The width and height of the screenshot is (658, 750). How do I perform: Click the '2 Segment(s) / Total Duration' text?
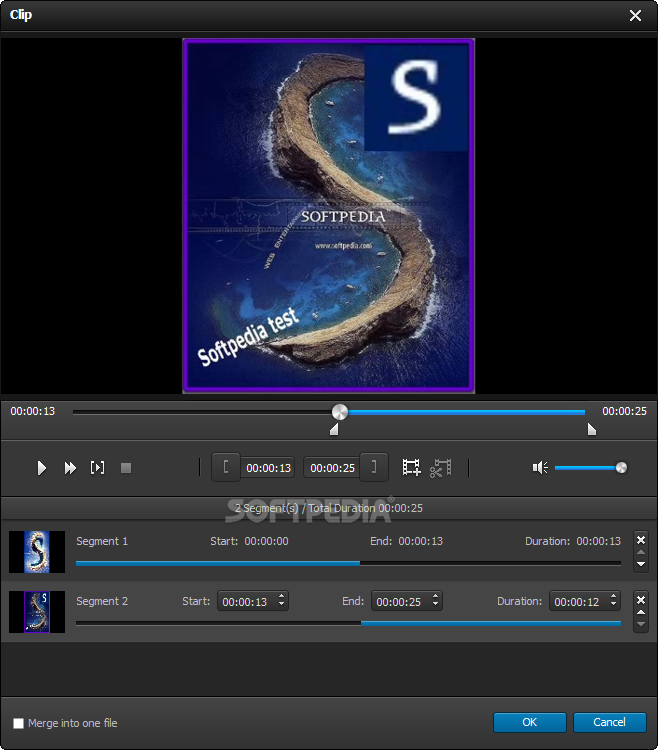point(329,508)
